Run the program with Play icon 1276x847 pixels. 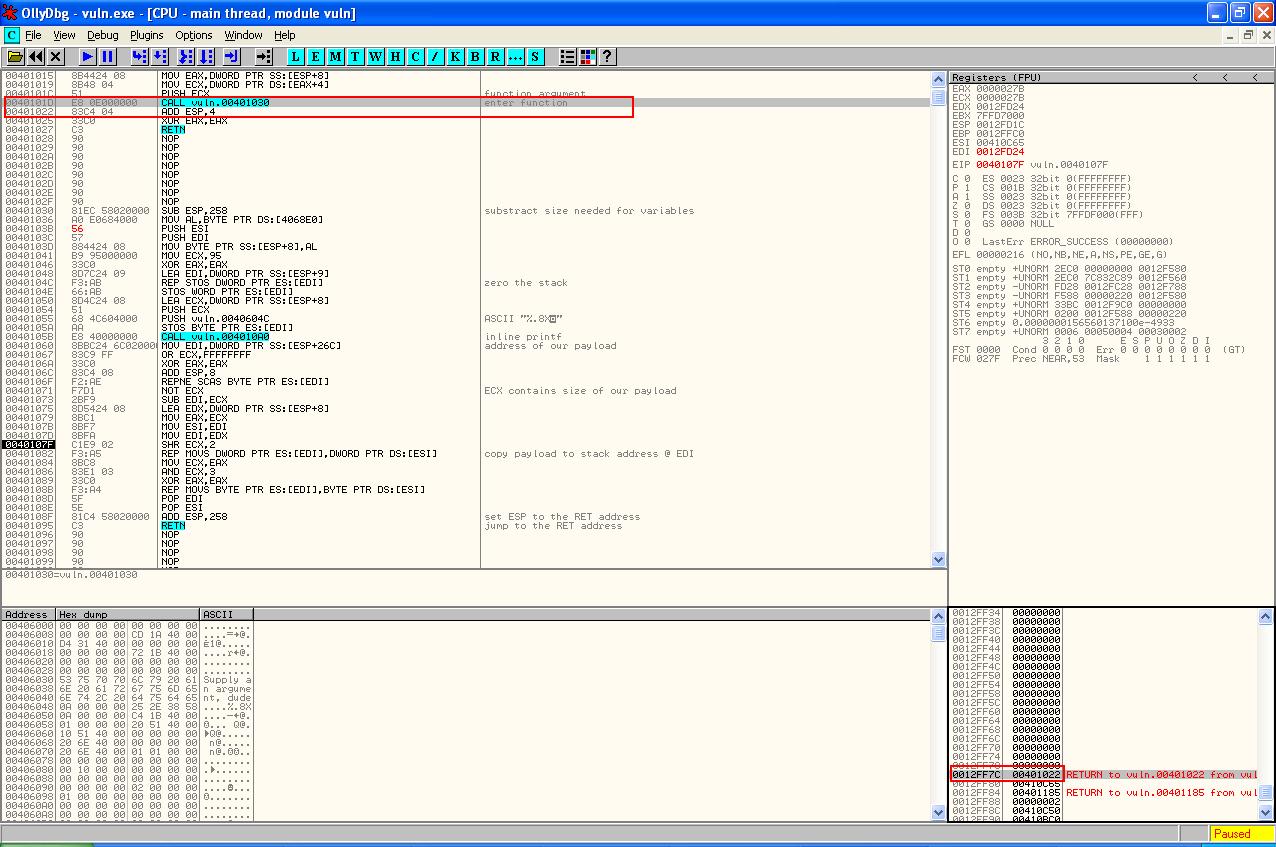tap(88, 57)
